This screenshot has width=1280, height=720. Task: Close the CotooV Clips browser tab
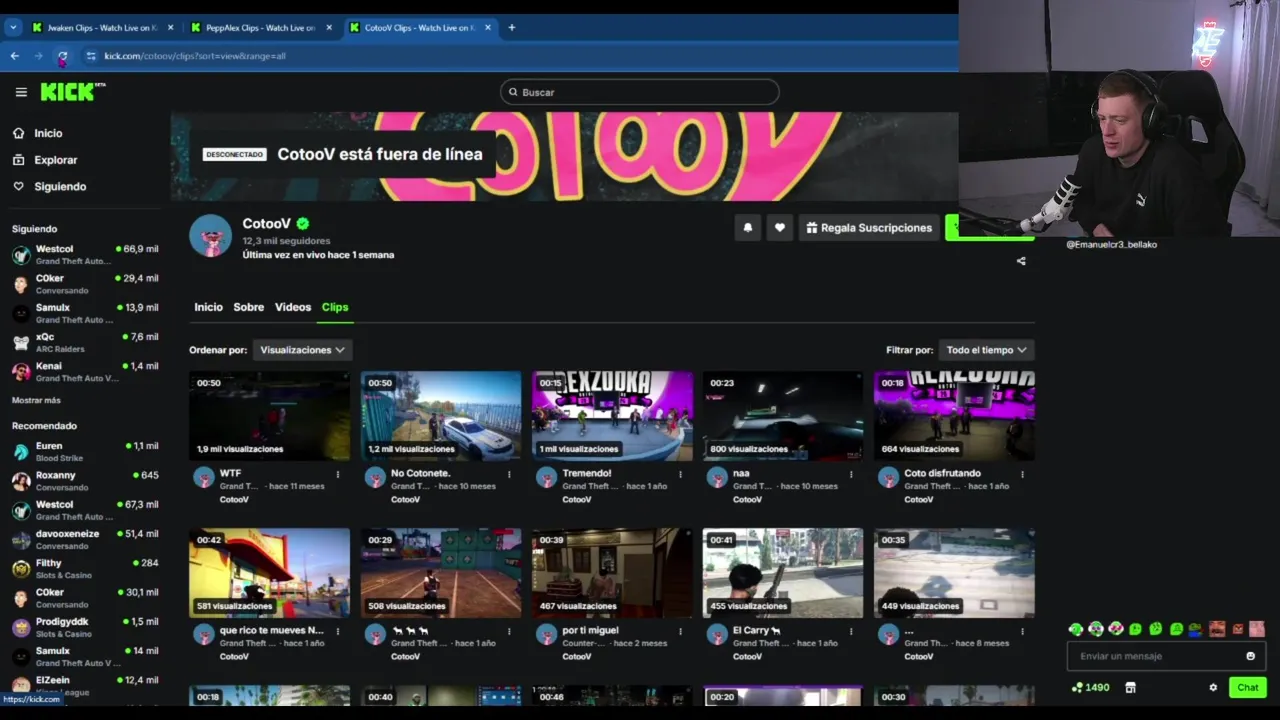click(x=488, y=28)
